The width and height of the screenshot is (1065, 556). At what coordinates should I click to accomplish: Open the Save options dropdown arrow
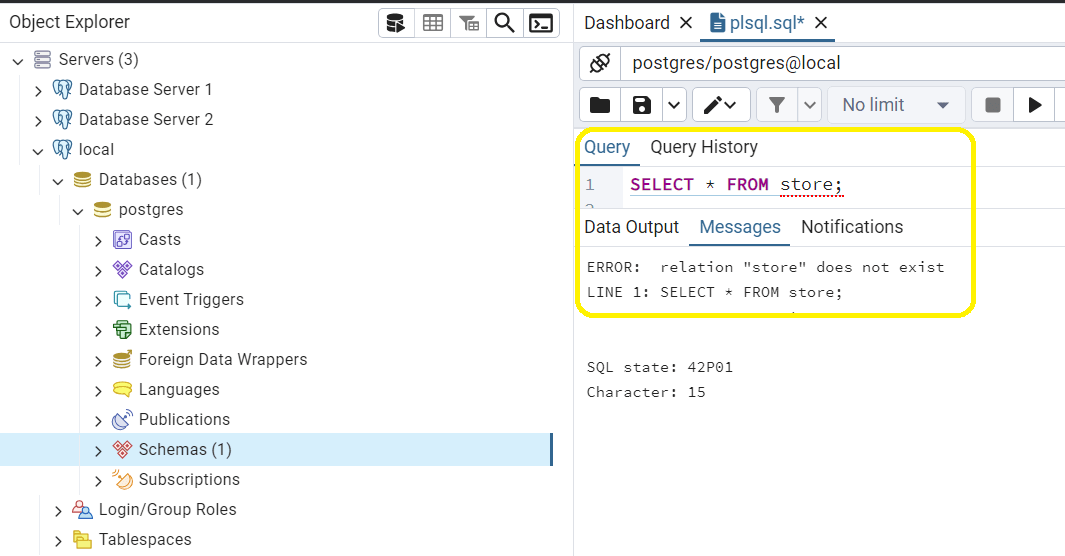click(x=674, y=105)
